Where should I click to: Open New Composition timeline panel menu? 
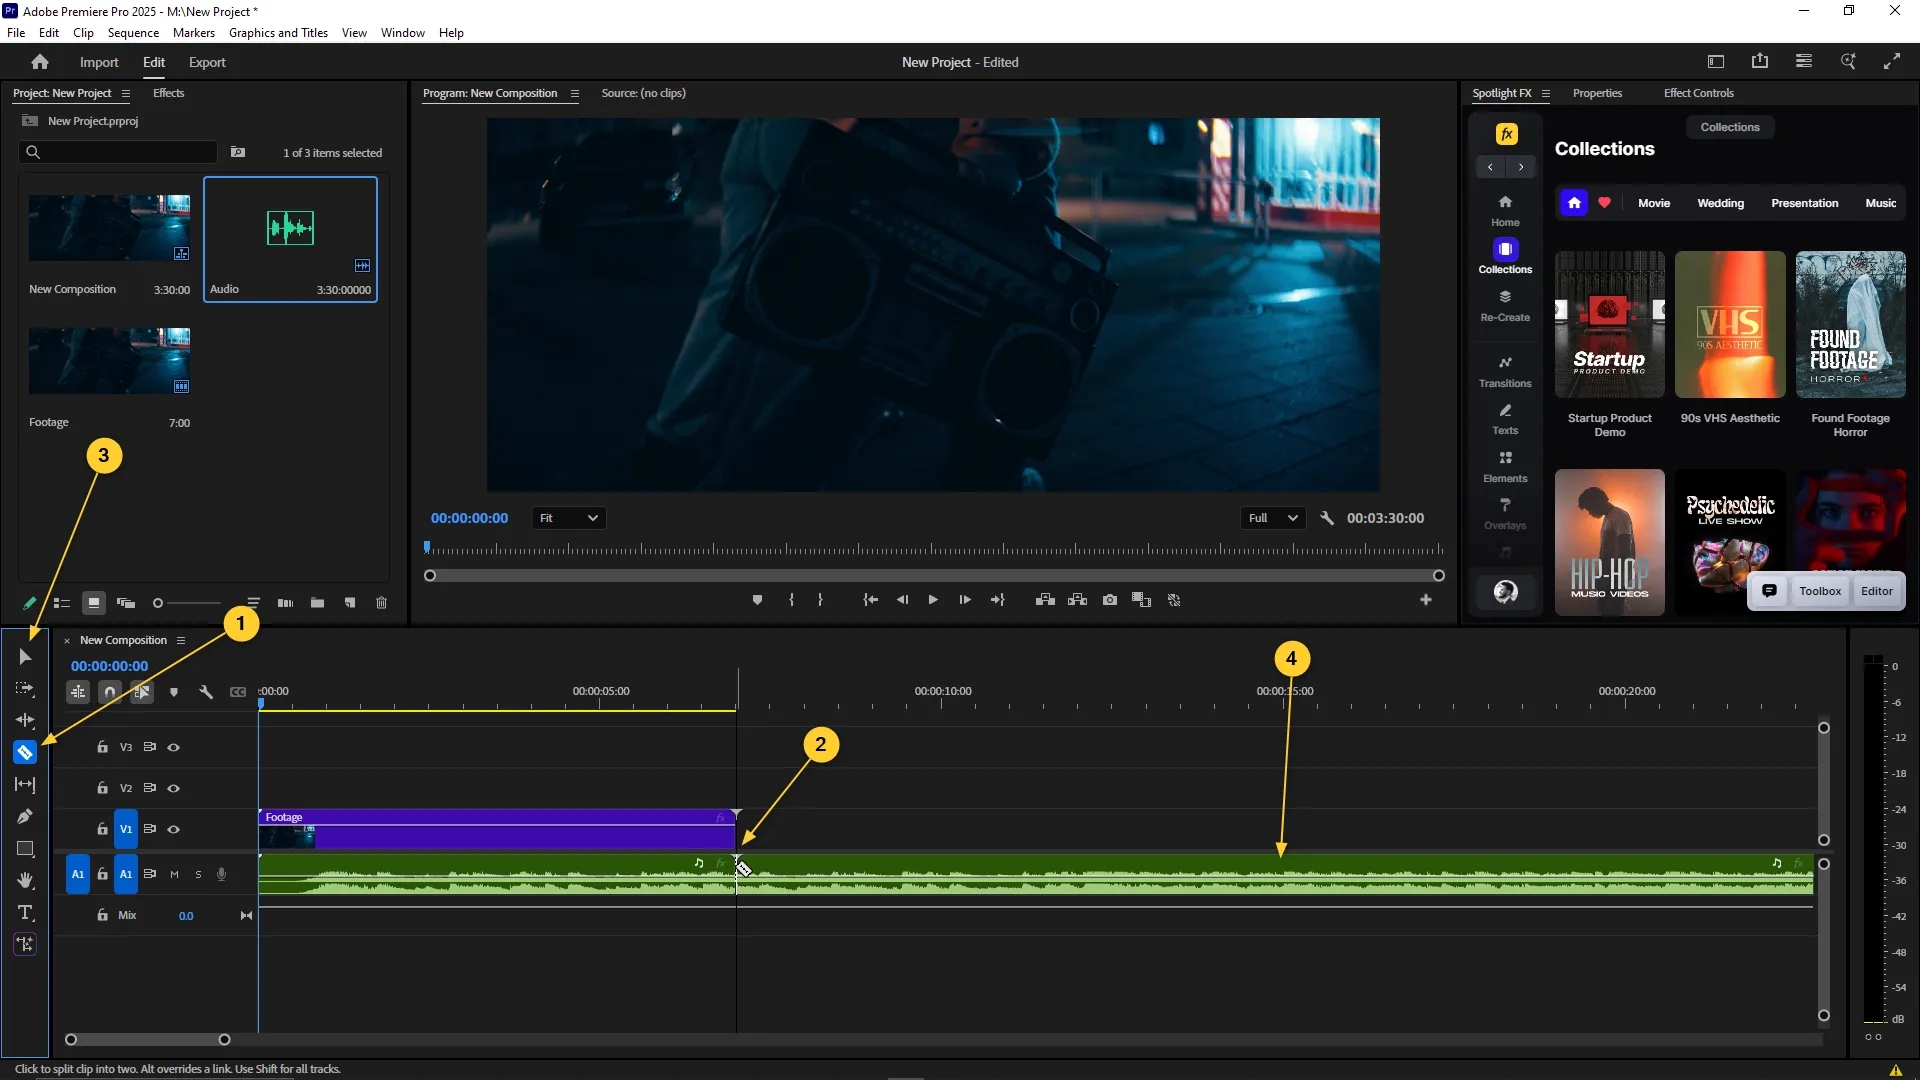pos(181,640)
